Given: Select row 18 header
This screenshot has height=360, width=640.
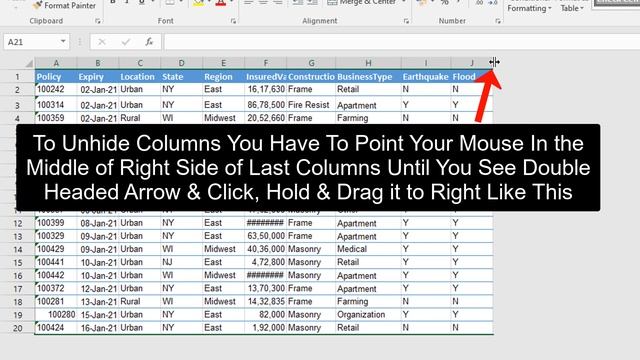Looking at the screenshot, I should pyautogui.click(x=18, y=302).
